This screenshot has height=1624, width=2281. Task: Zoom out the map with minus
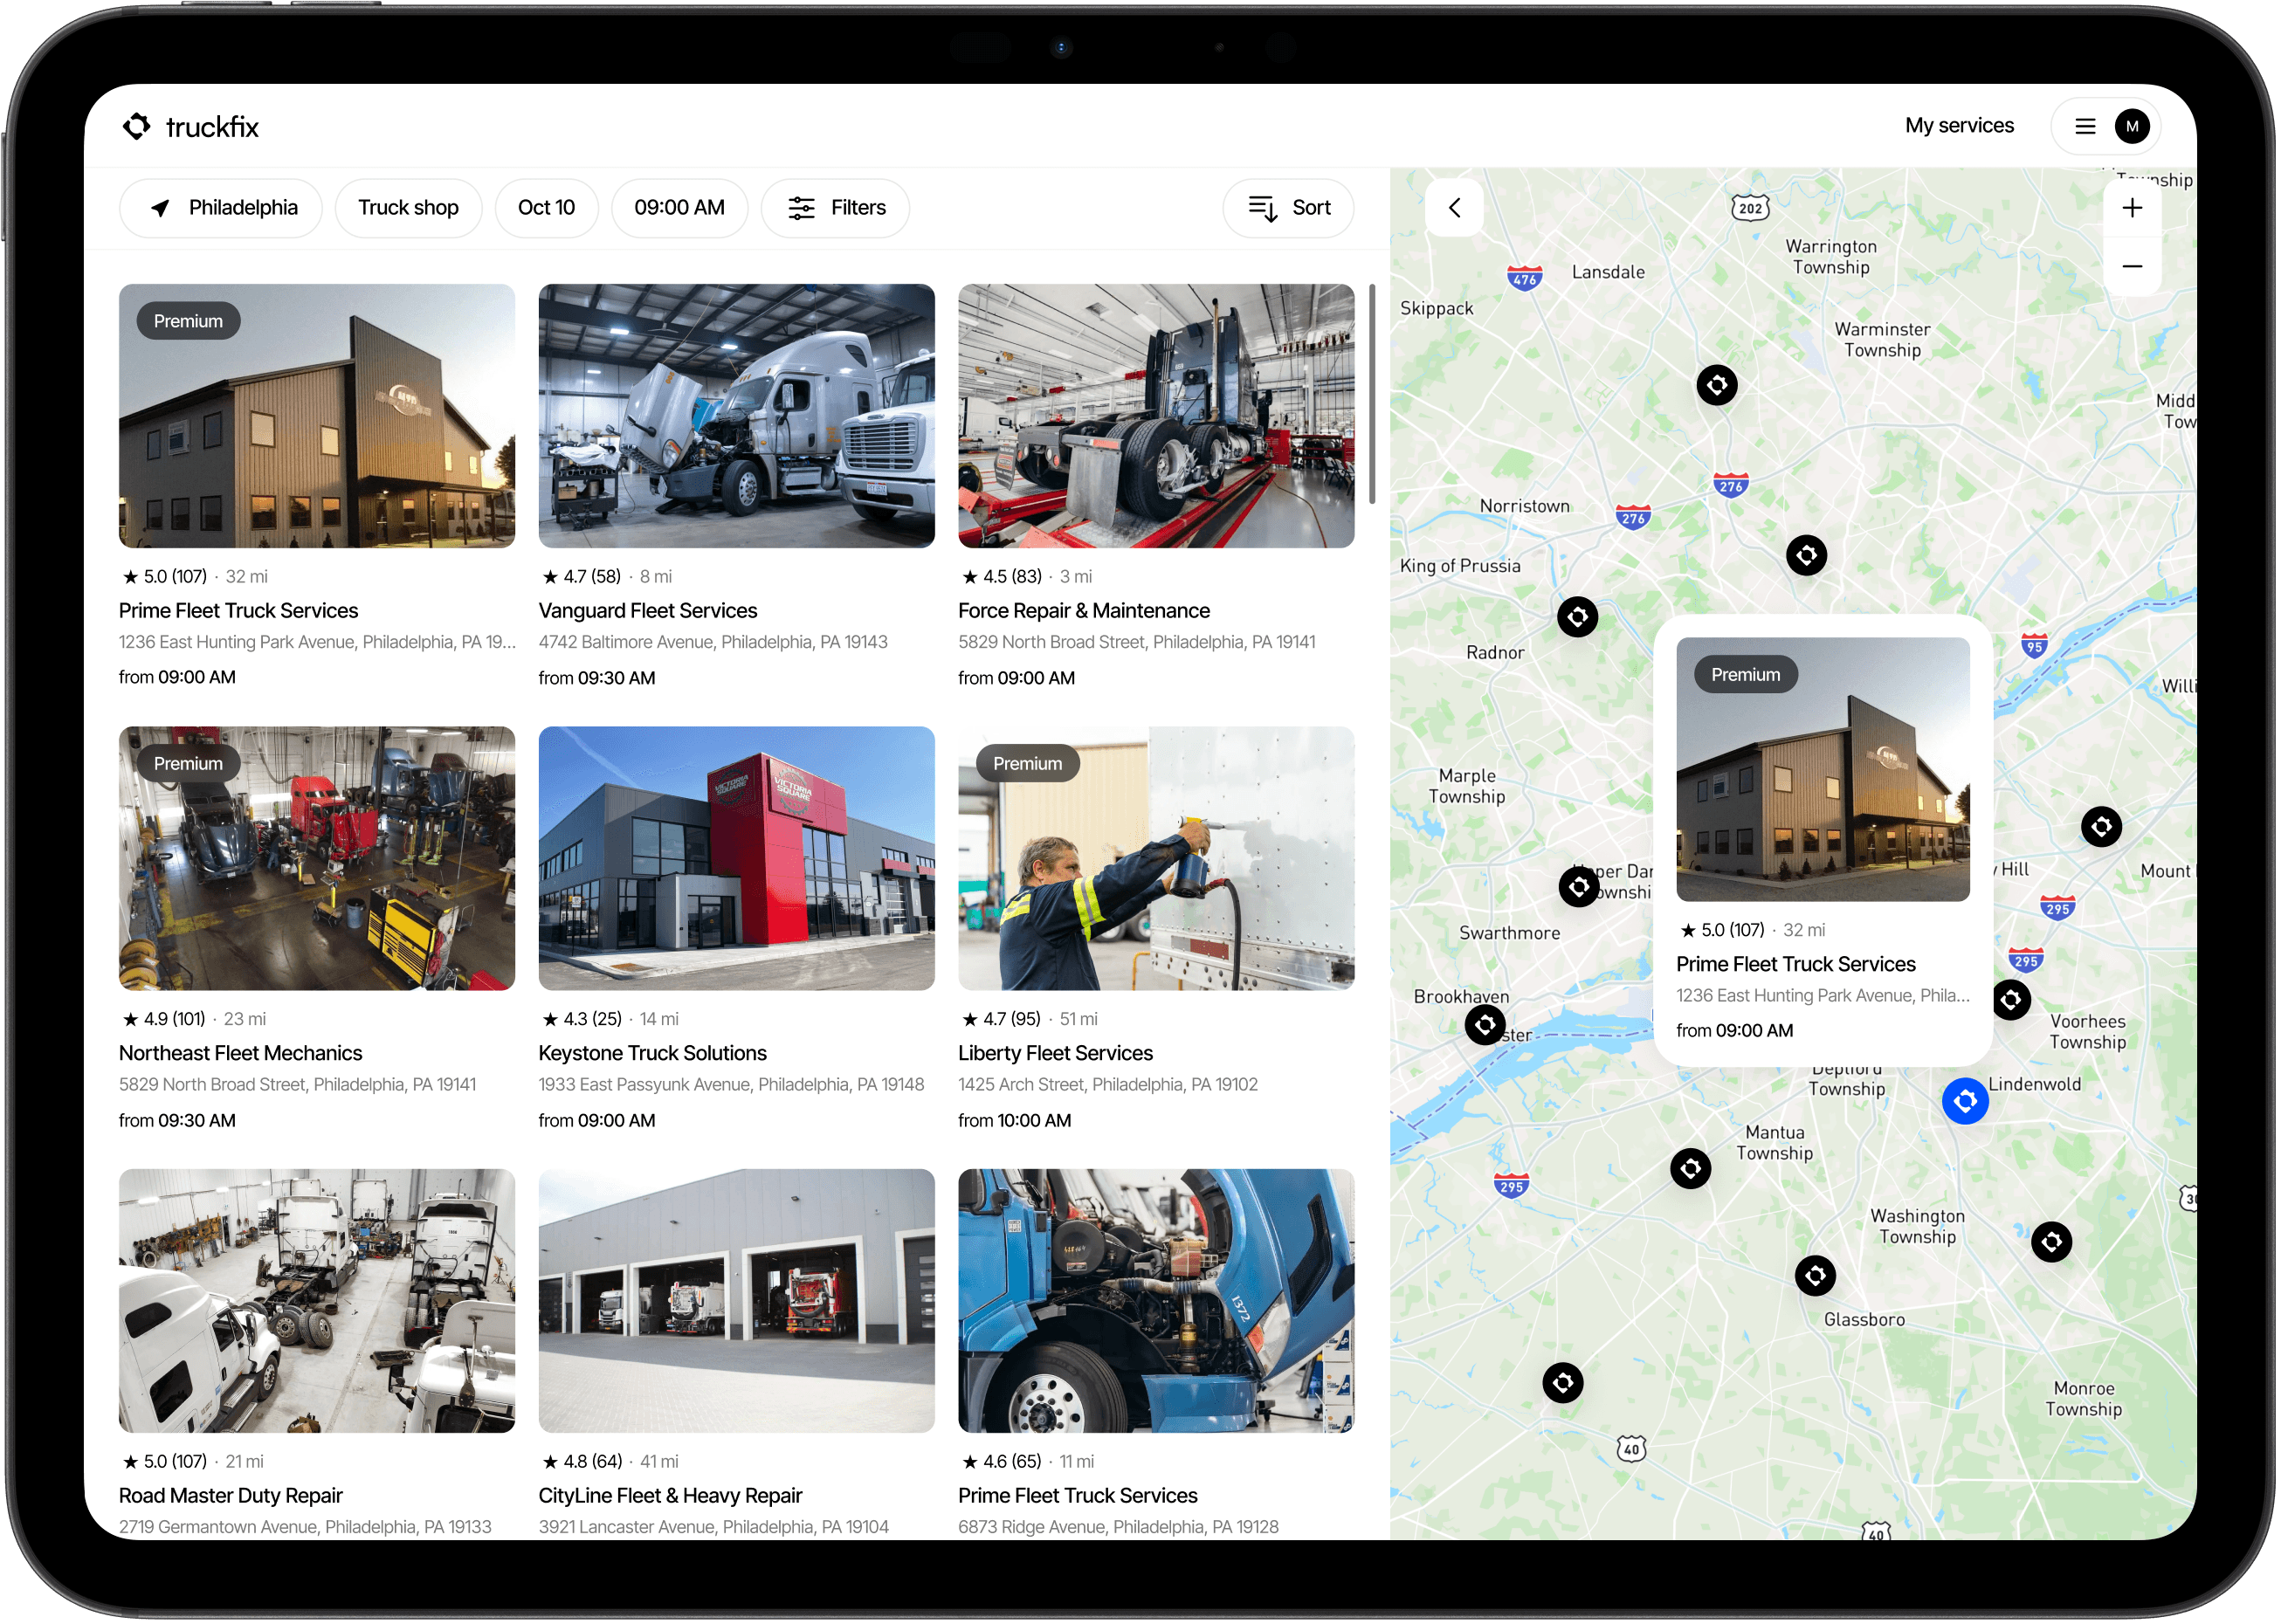[2132, 266]
